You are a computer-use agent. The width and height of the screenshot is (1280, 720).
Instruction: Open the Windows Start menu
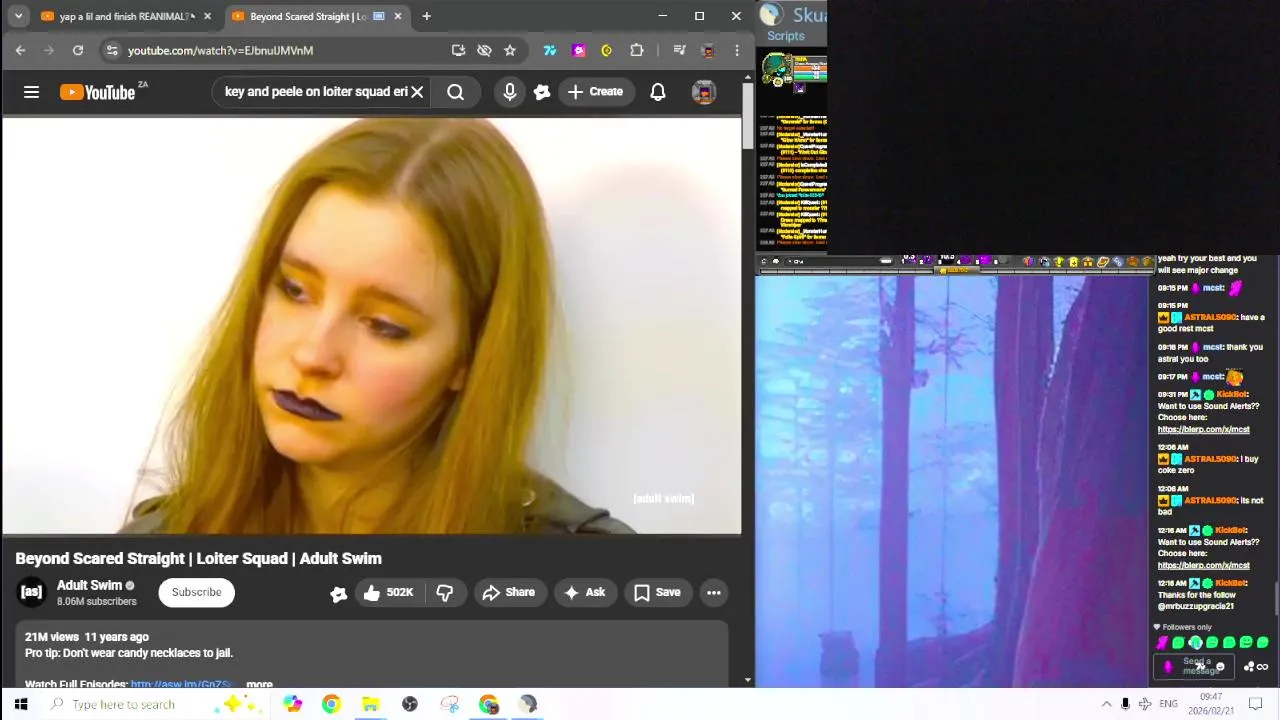click(x=20, y=704)
